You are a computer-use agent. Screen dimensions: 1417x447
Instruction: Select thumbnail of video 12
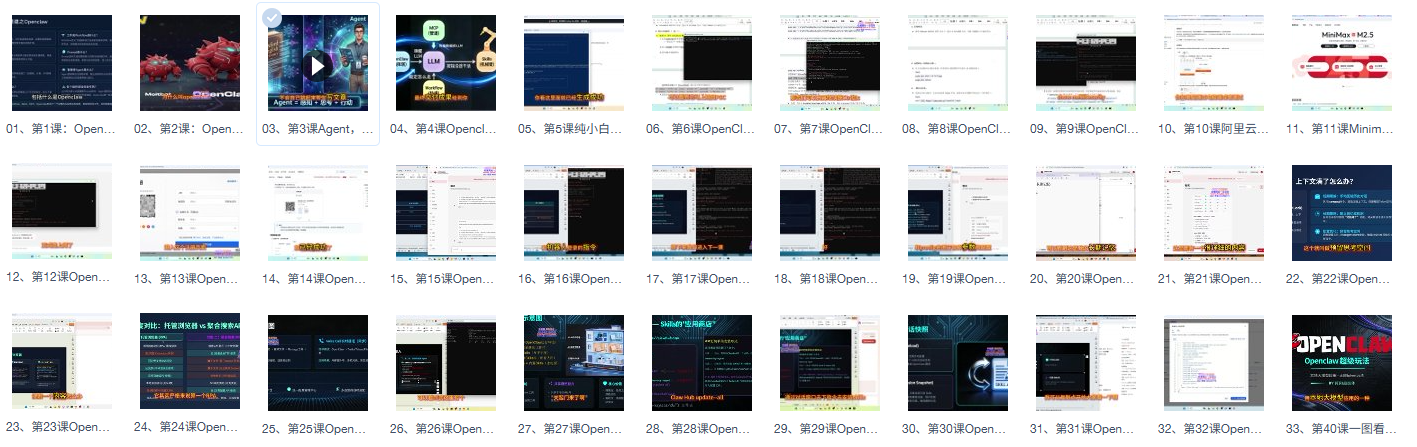(x=62, y=213)
